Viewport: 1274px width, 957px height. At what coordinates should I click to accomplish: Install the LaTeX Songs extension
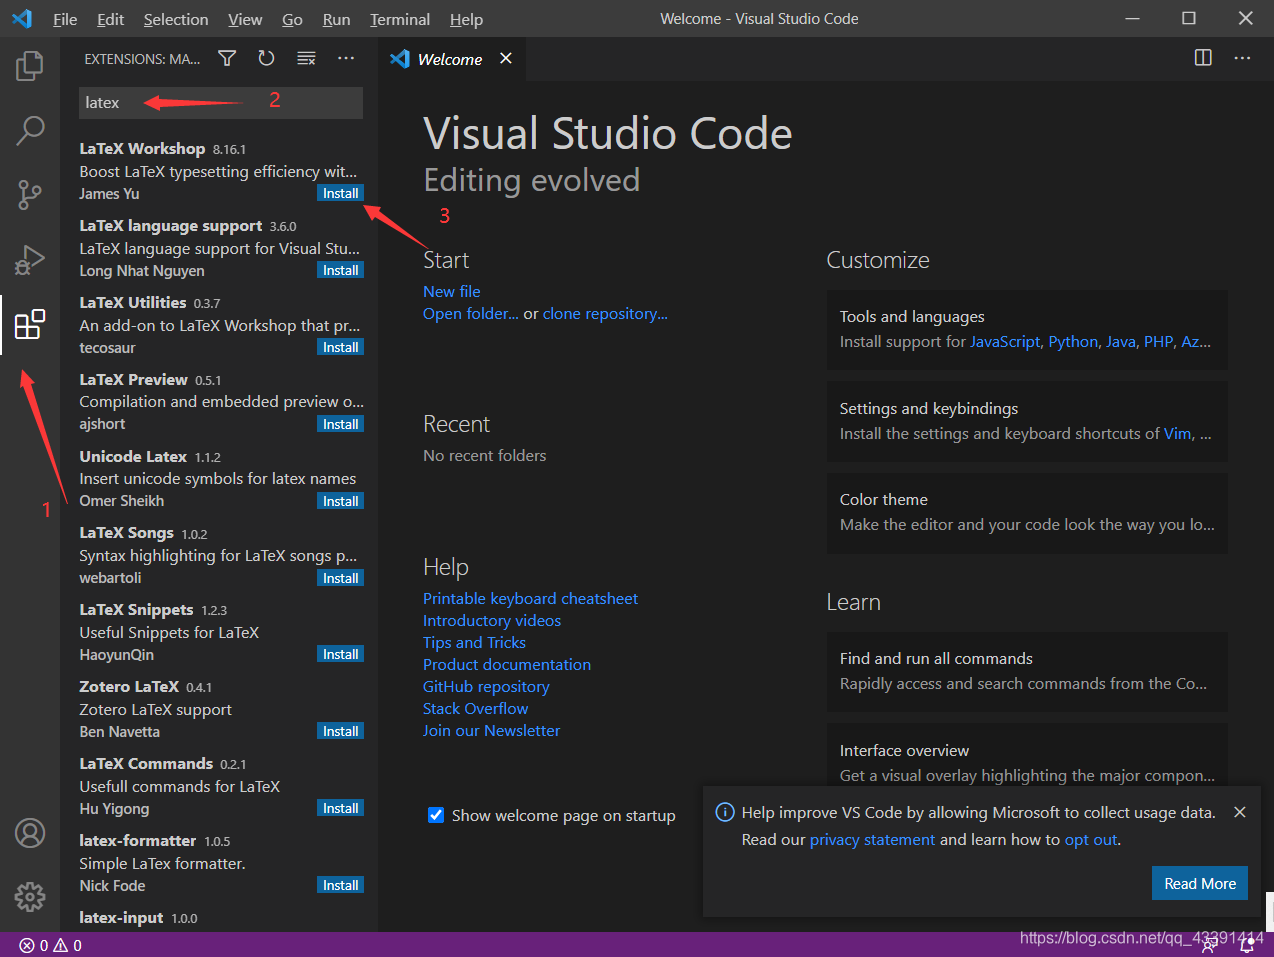click(340, 578)
